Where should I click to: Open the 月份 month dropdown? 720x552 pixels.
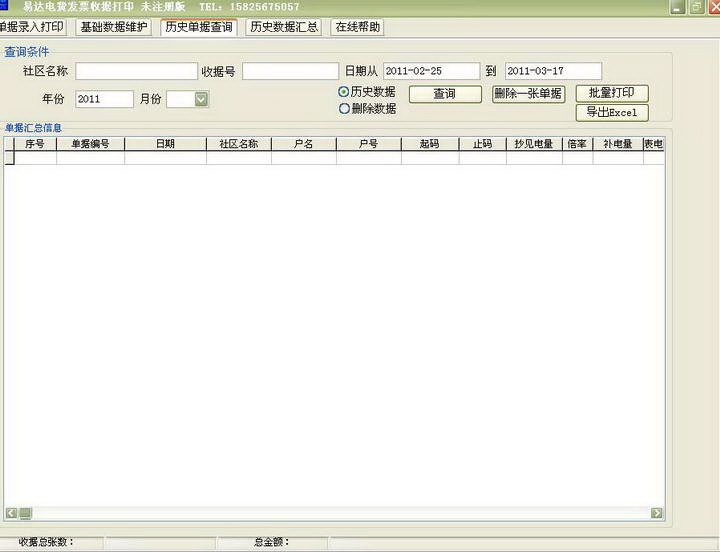(x=201, y=99)
